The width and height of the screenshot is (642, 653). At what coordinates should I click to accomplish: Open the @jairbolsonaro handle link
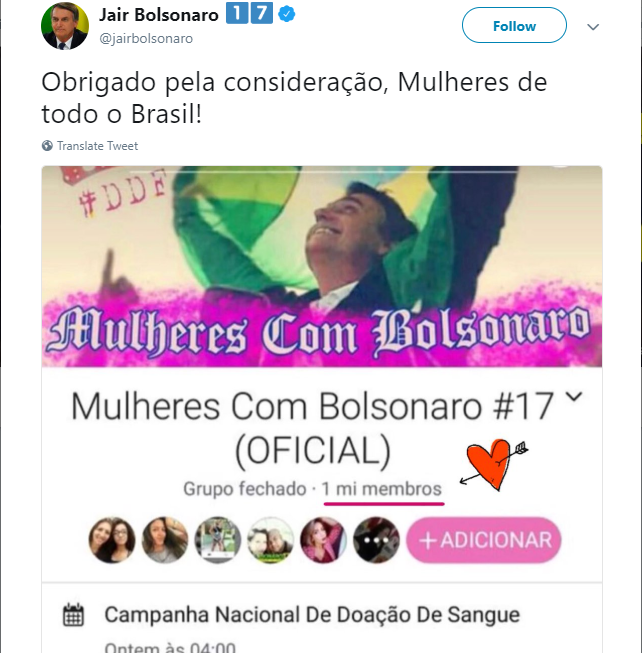[146, 38]
